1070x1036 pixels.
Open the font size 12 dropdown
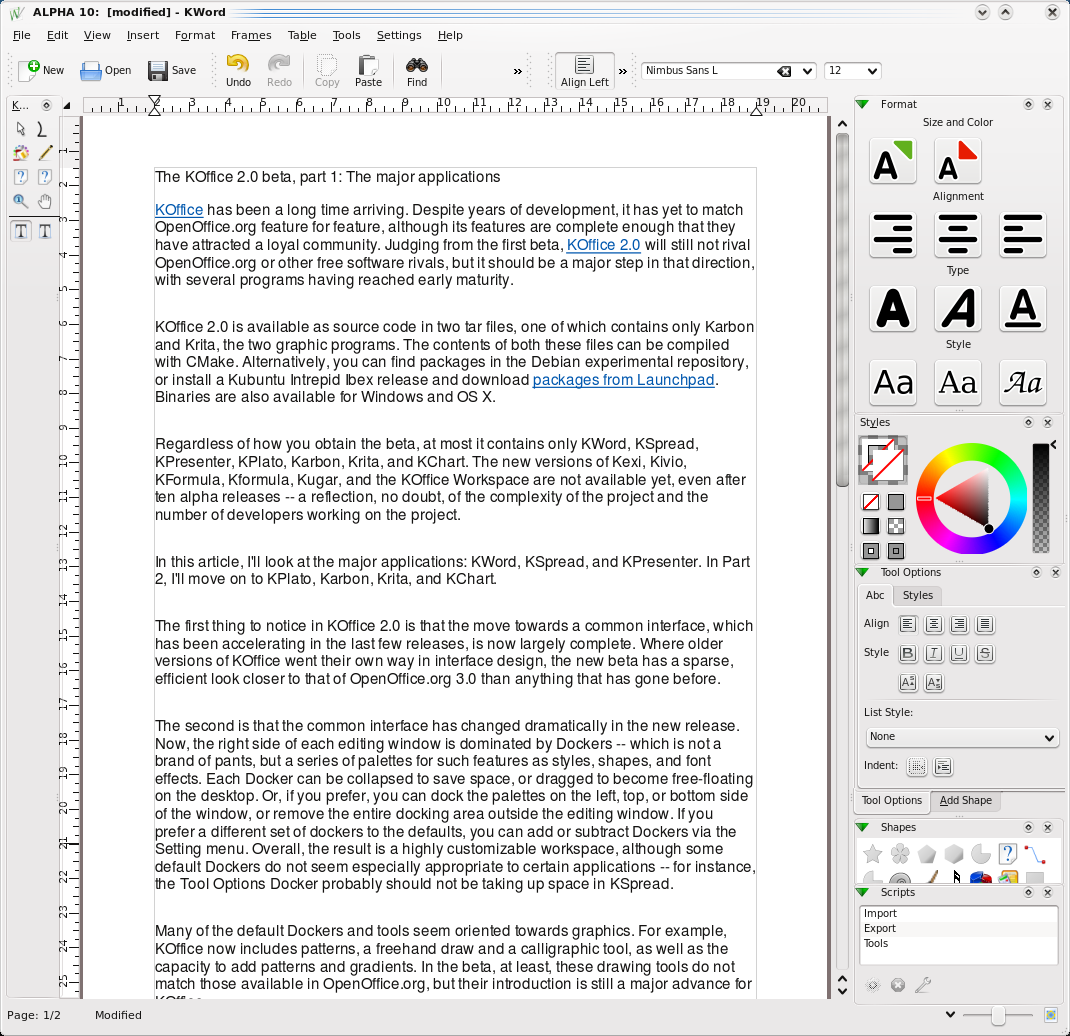click(x=852, y=71)
